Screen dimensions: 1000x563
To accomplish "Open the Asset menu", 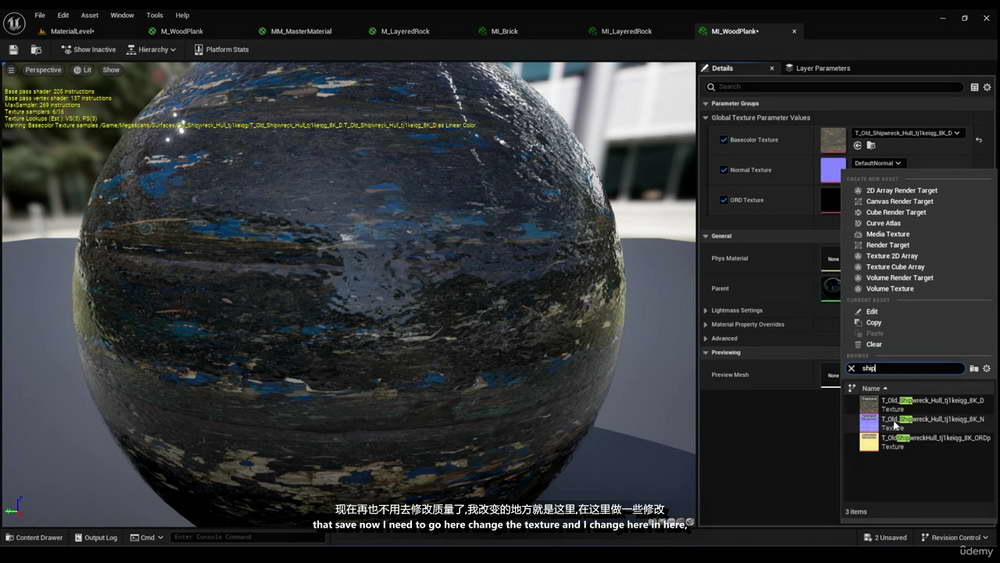I will (89, 15).
